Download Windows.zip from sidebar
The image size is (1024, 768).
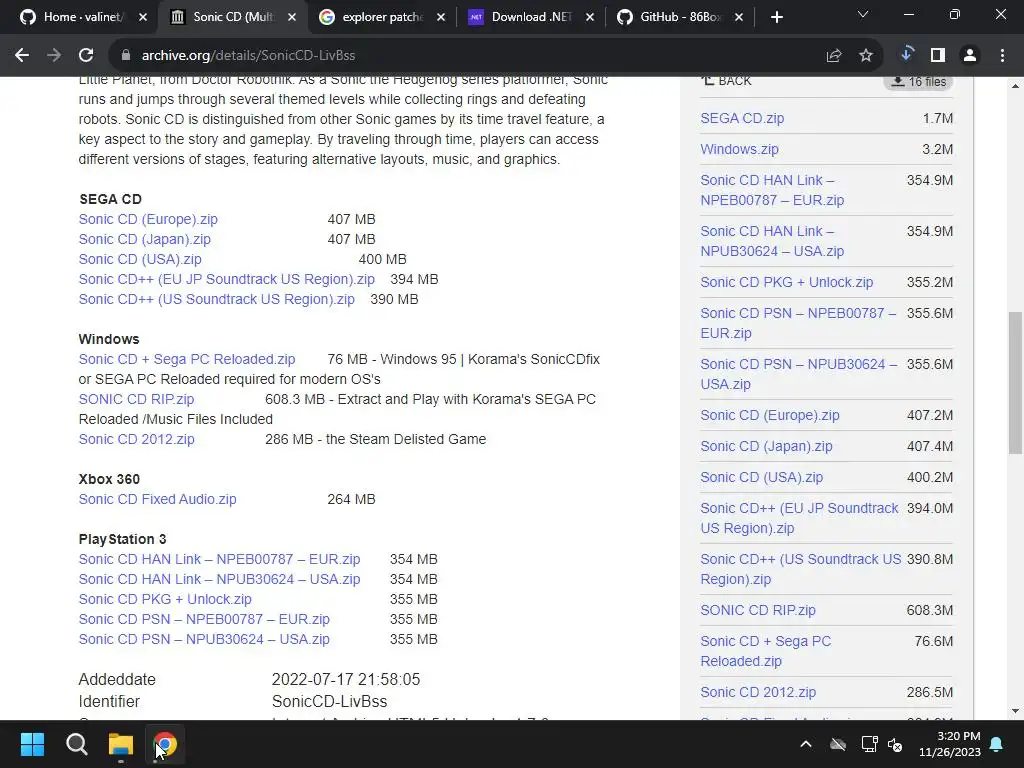[739, 149]
